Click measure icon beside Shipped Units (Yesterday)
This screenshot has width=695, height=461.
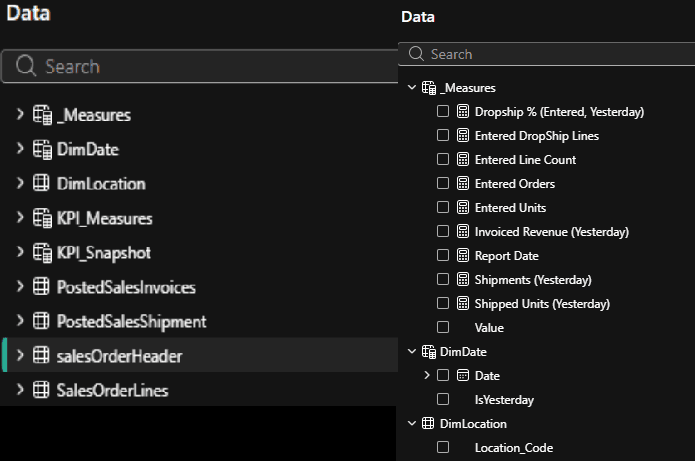coord(463,303)
